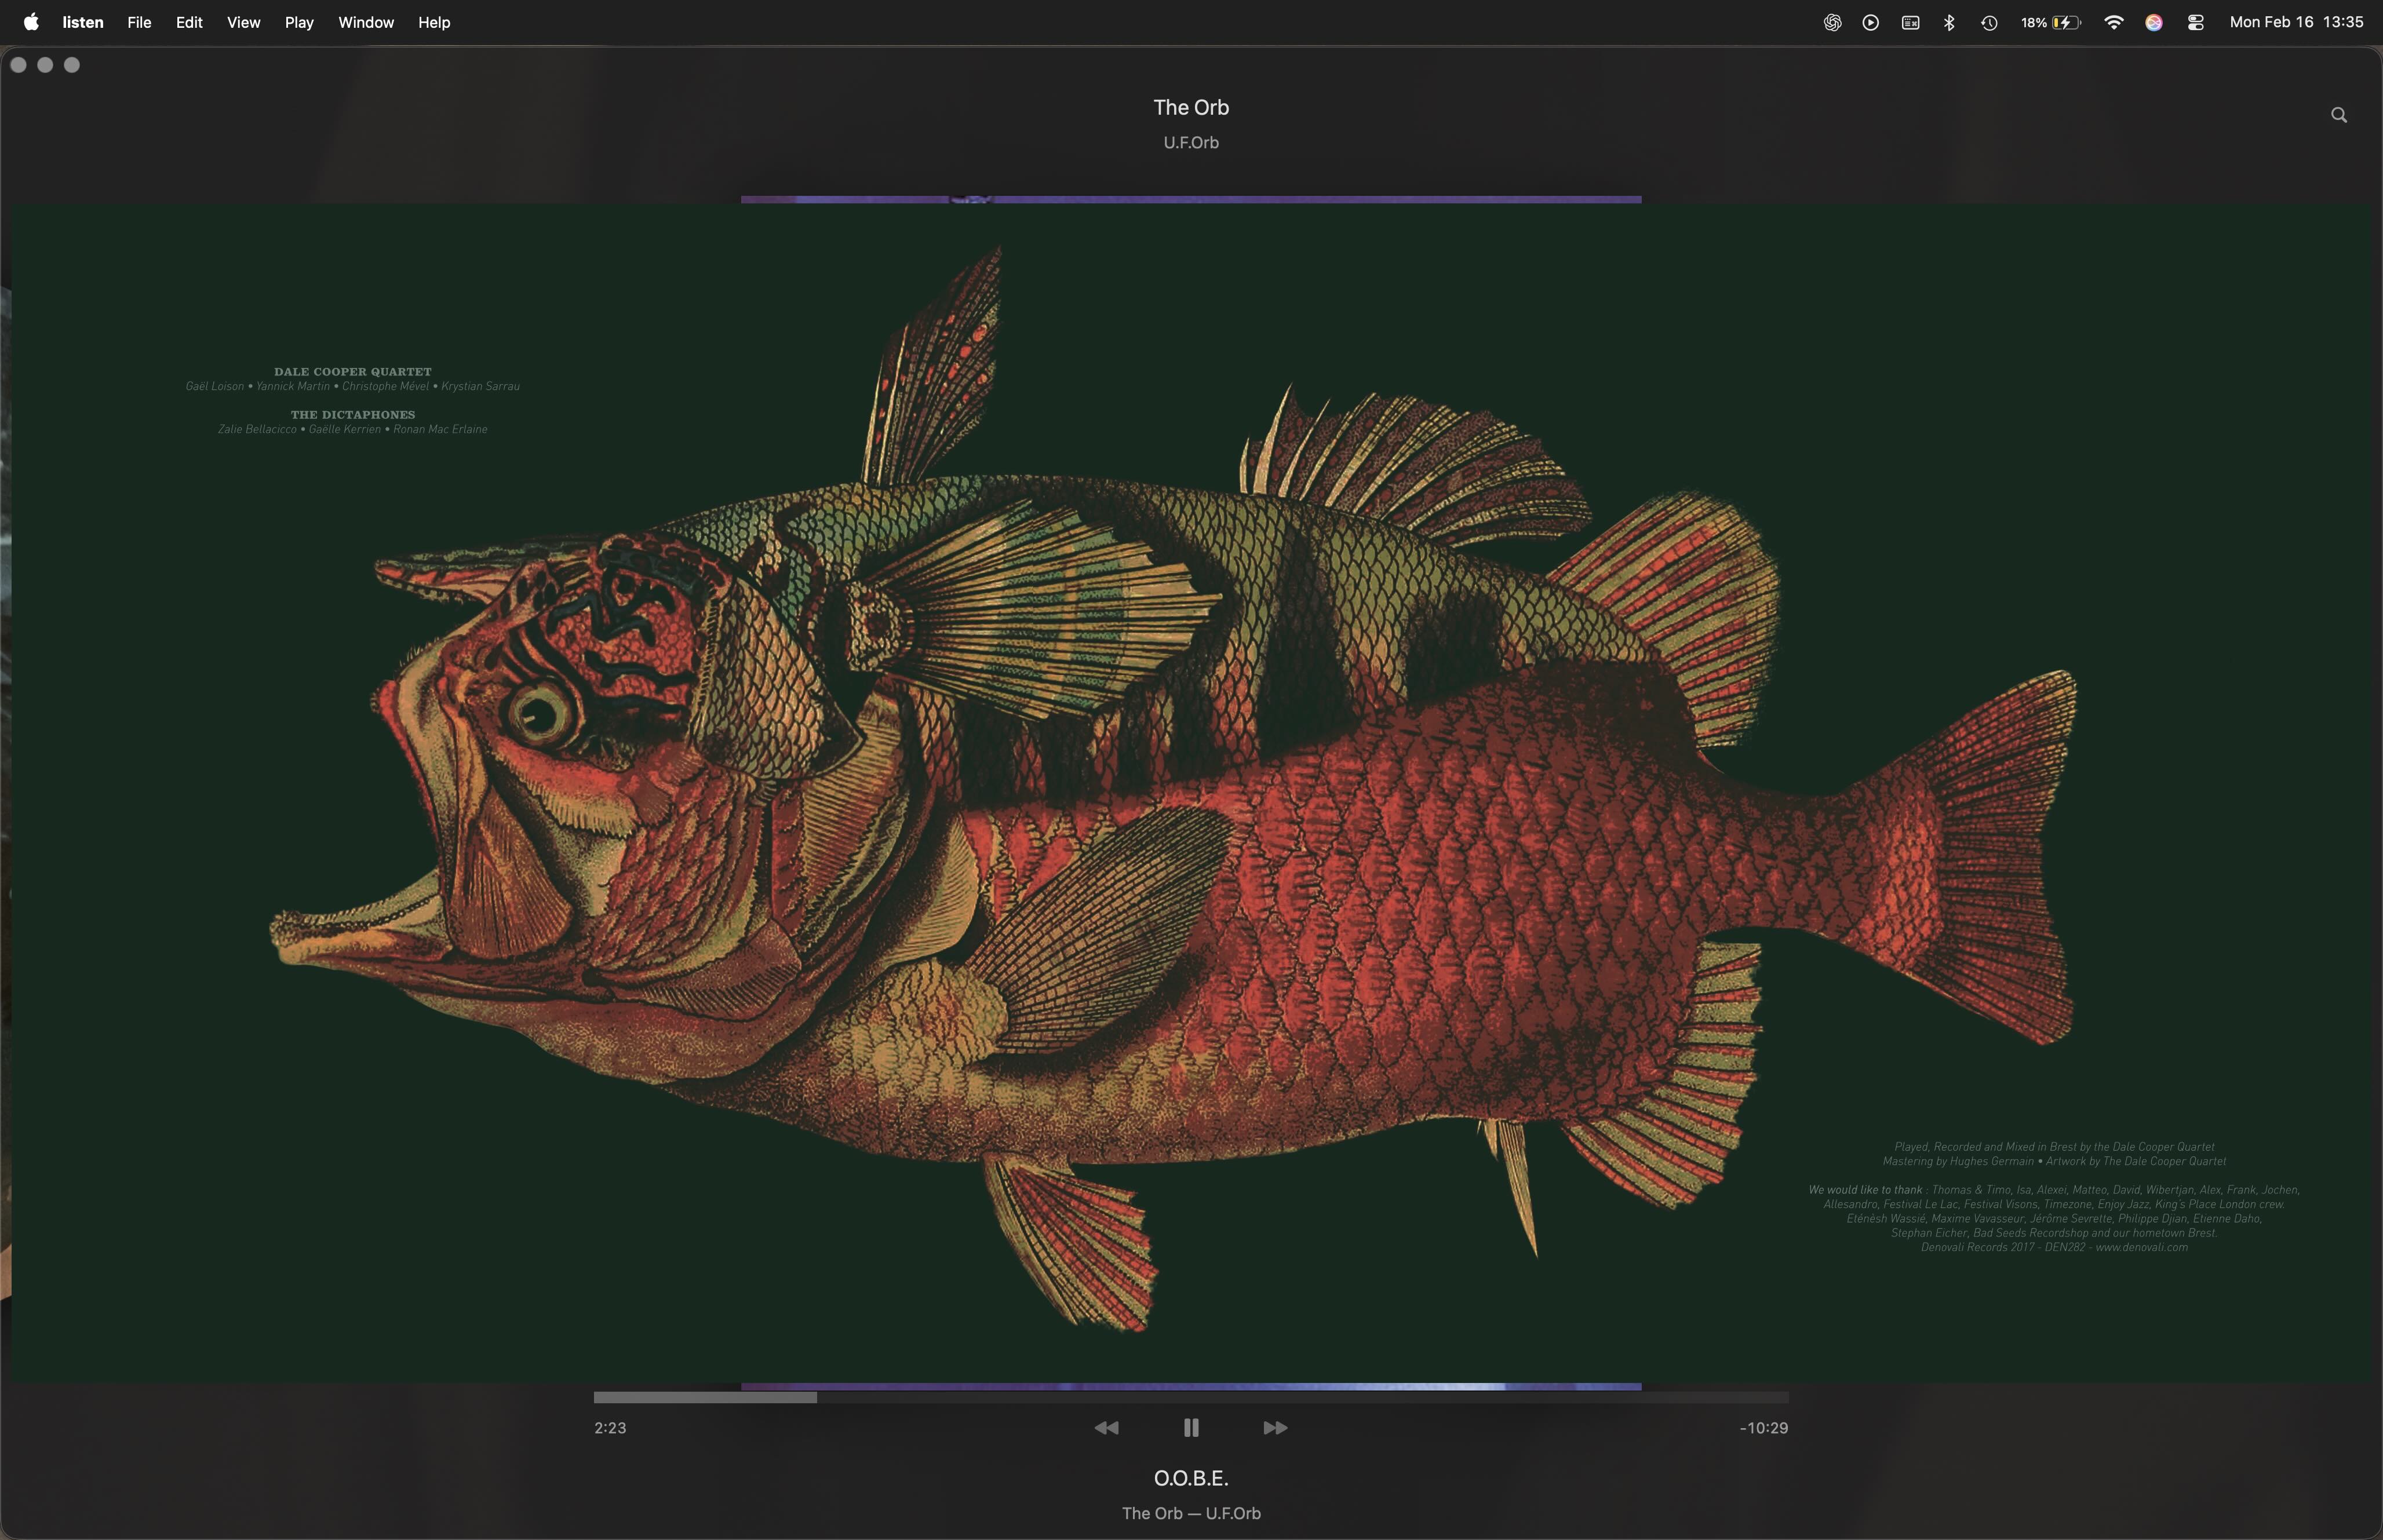The height and width of the screenshot is (1540, 2383).
Task: Click the playback progress bar
Action: (1190, 1397)
